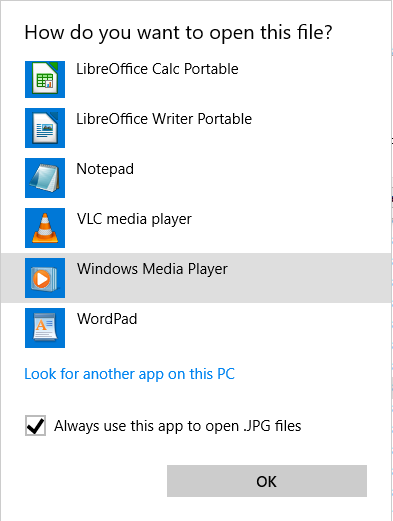Click the LibreOffice Calc Portable spreadsheet icon
Image resolution: width=393 pixels, height=521 pixels.
point(45,79)
